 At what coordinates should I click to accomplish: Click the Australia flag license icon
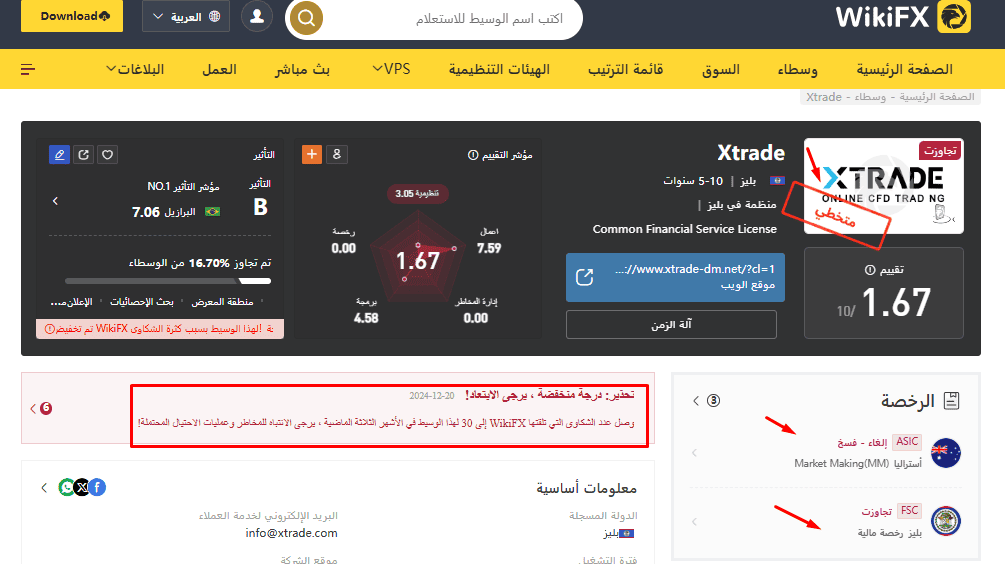click(x=945, y=452)
